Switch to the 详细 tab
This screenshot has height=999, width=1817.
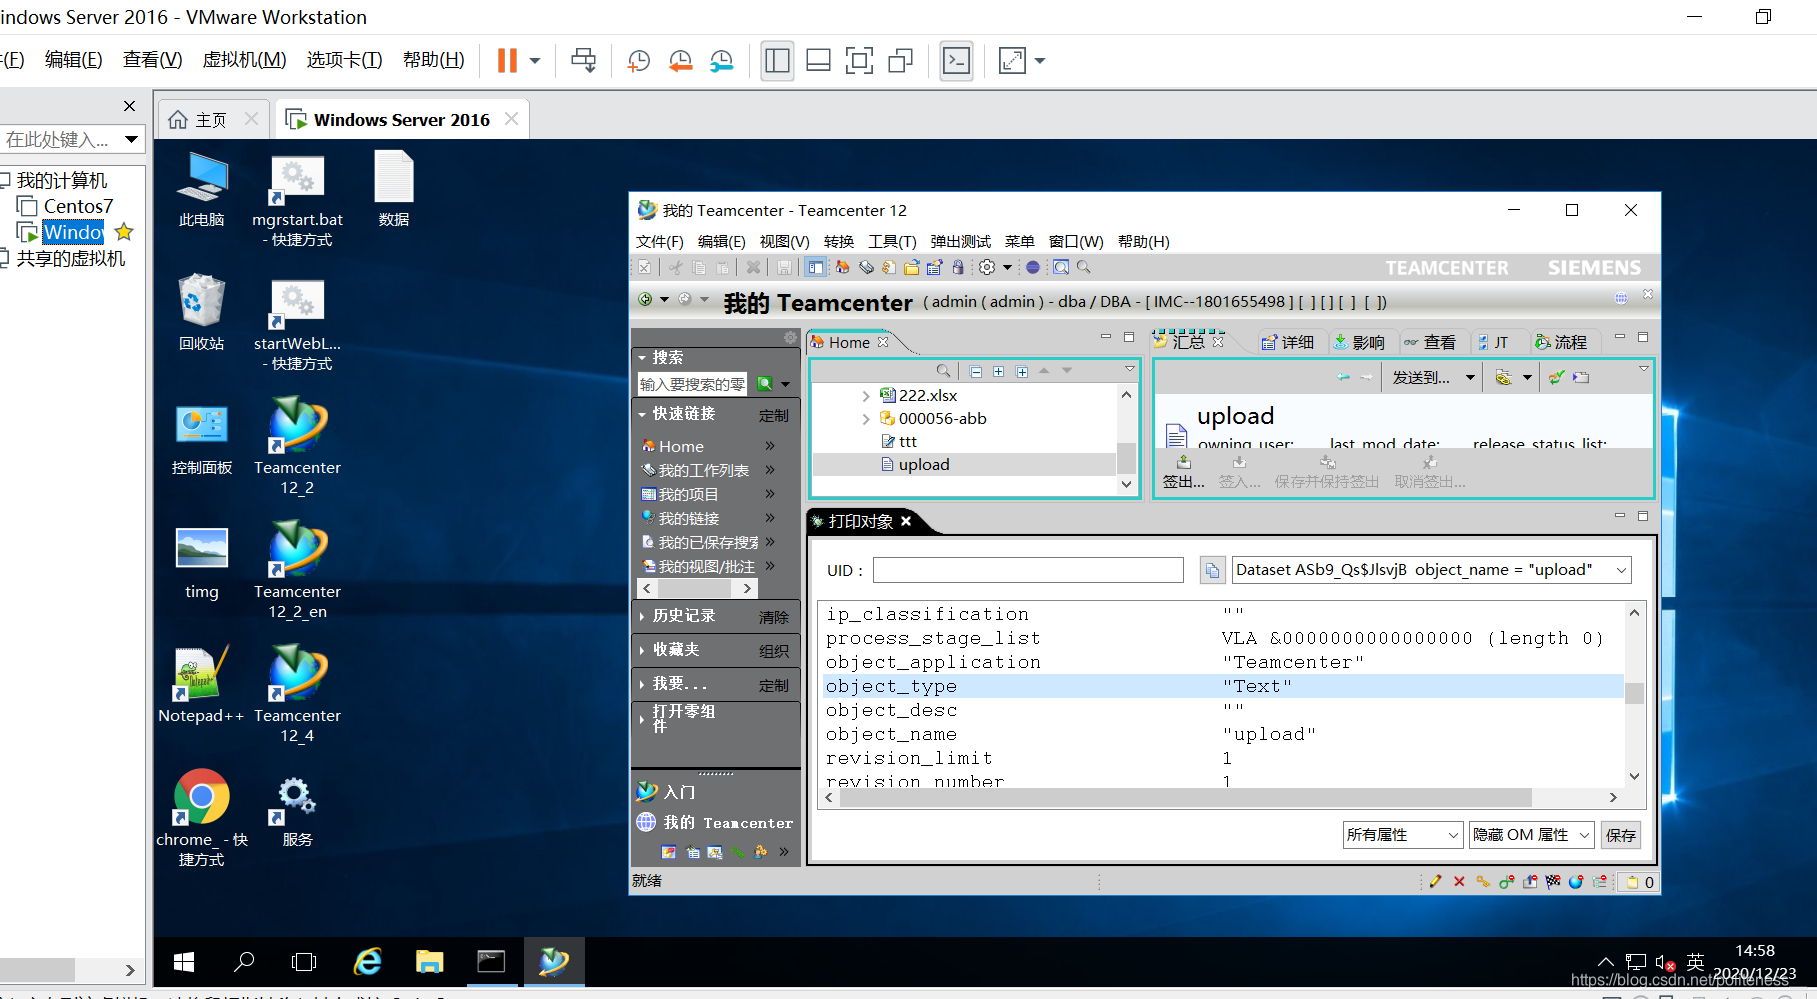pos(1288,342)
